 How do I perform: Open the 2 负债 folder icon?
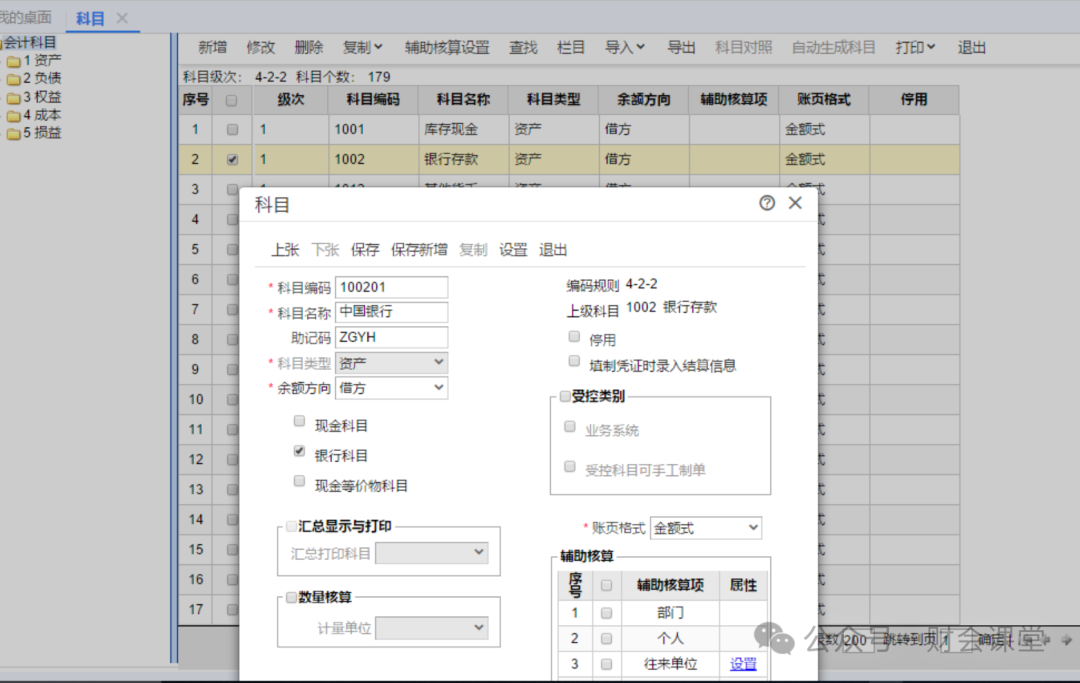click(13, 79)
